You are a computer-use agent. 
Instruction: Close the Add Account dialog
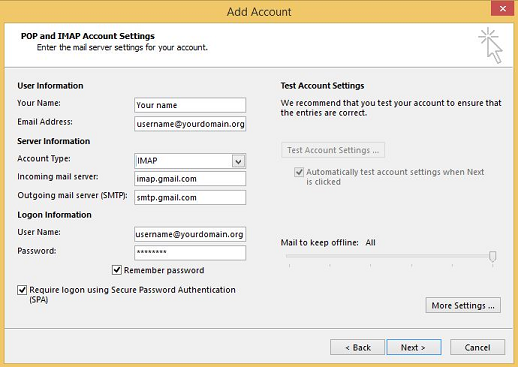pyautogui.click(x=503, y=9)
